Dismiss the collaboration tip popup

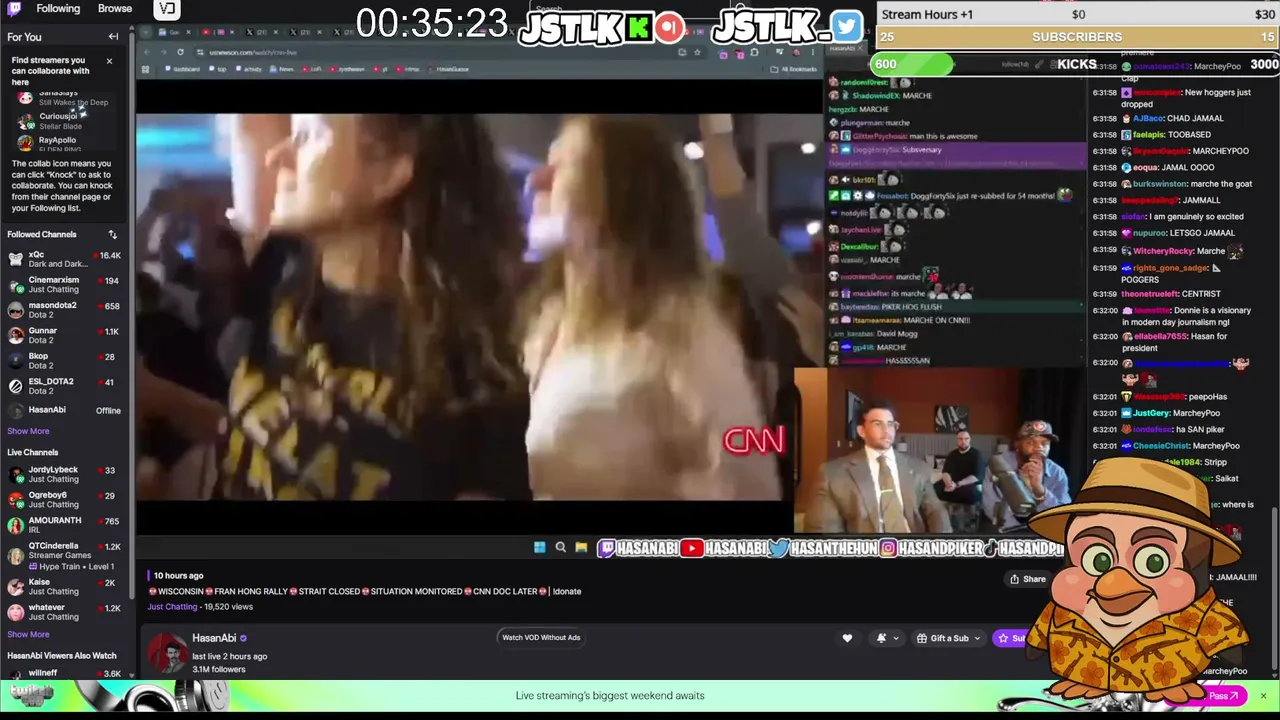pyautogui.click(x=110, y=61)
